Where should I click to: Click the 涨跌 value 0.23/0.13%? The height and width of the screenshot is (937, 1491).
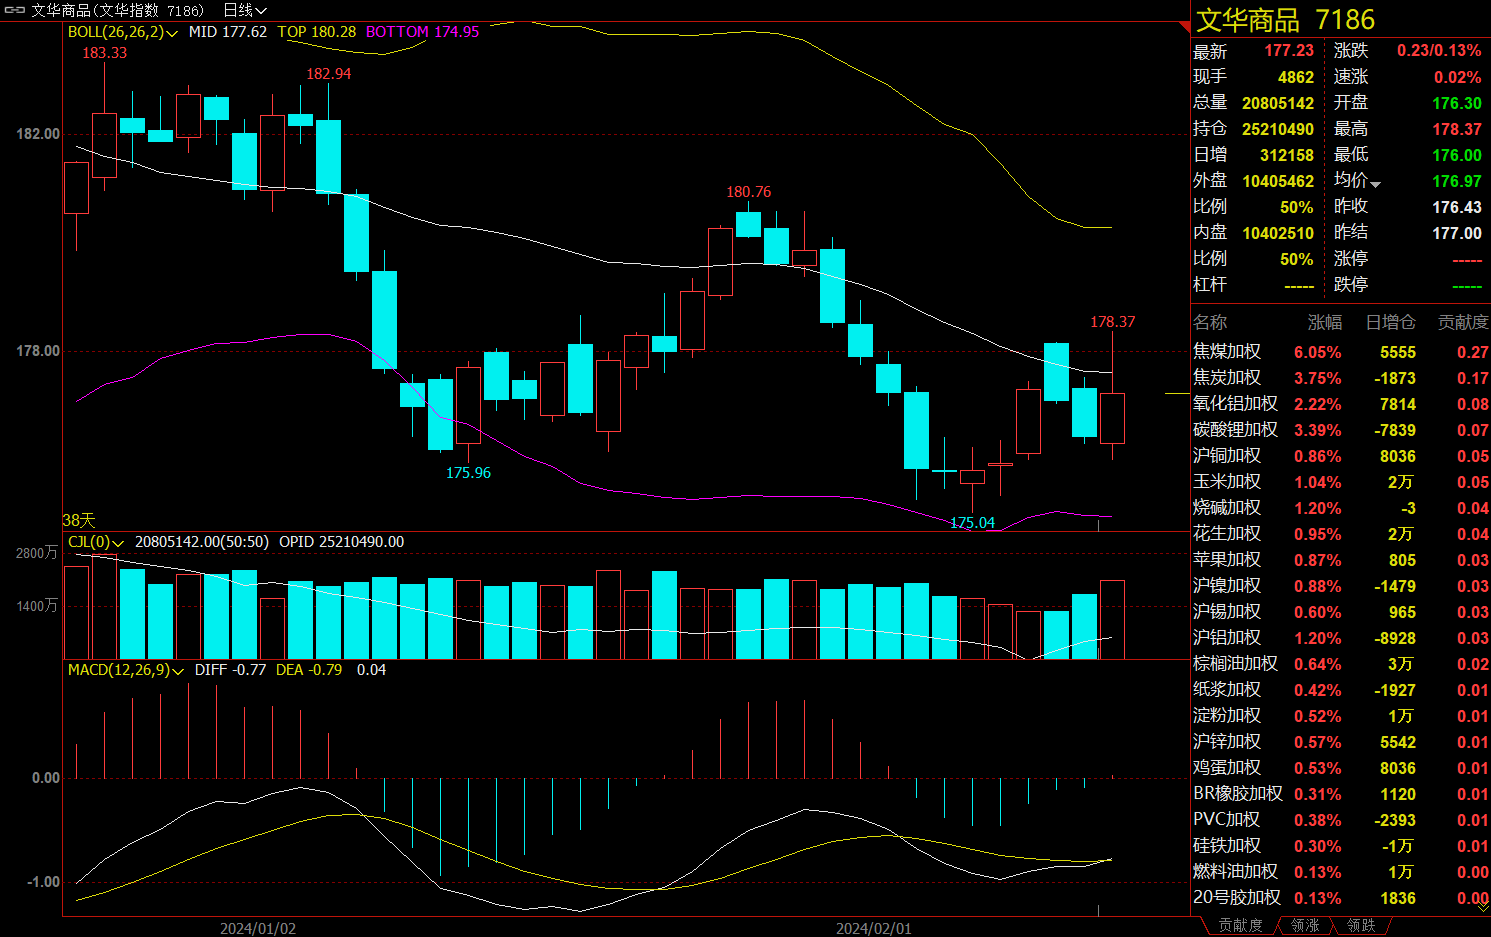(x=1439, y=50)
